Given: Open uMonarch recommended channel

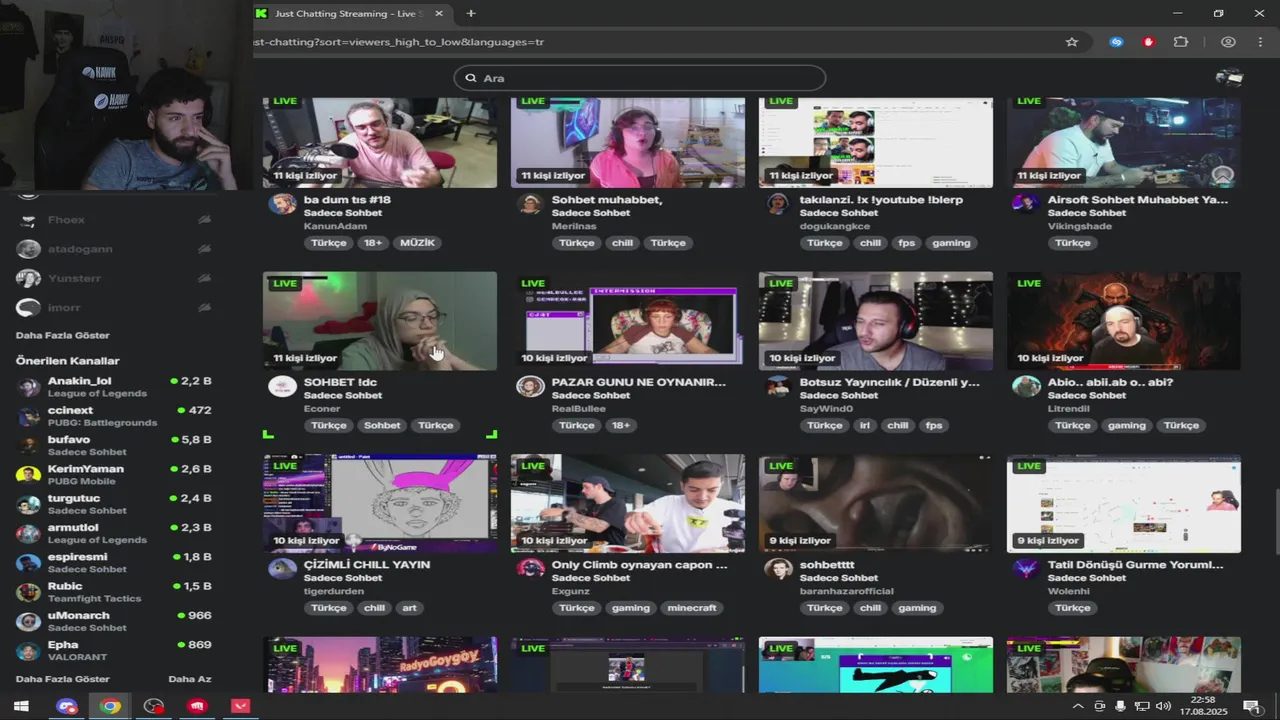Looking at the screenshot, I should tap(114, 621).
